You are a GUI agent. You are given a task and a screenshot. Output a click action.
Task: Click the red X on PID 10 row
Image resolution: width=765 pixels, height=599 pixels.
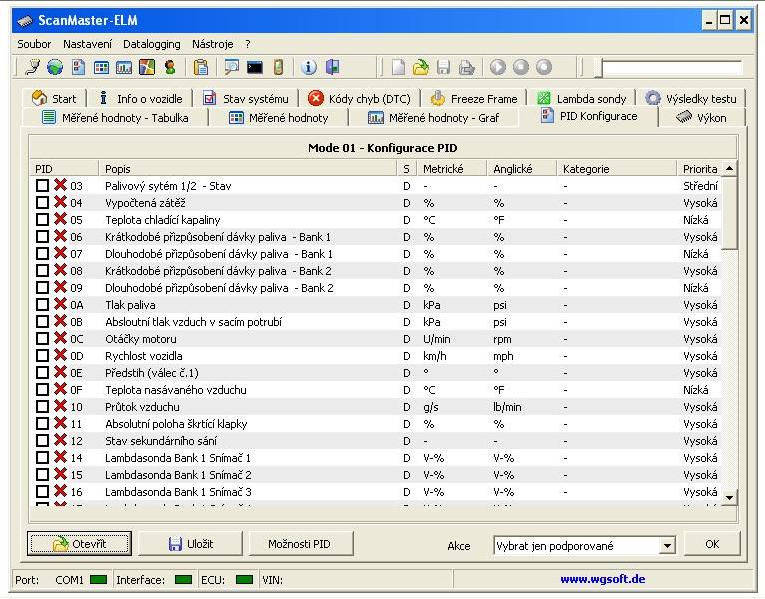pos(60,406)
